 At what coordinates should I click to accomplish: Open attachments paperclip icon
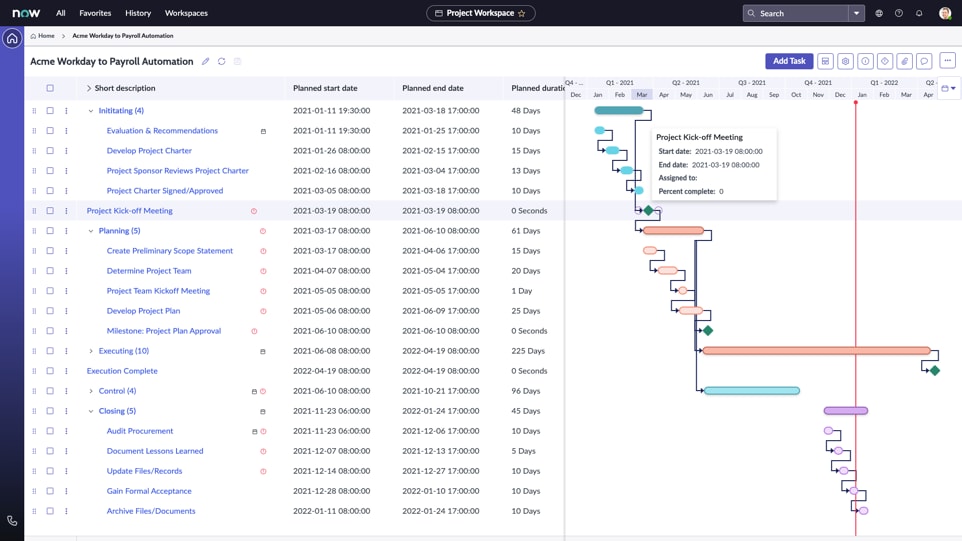(x=904, y=61)
